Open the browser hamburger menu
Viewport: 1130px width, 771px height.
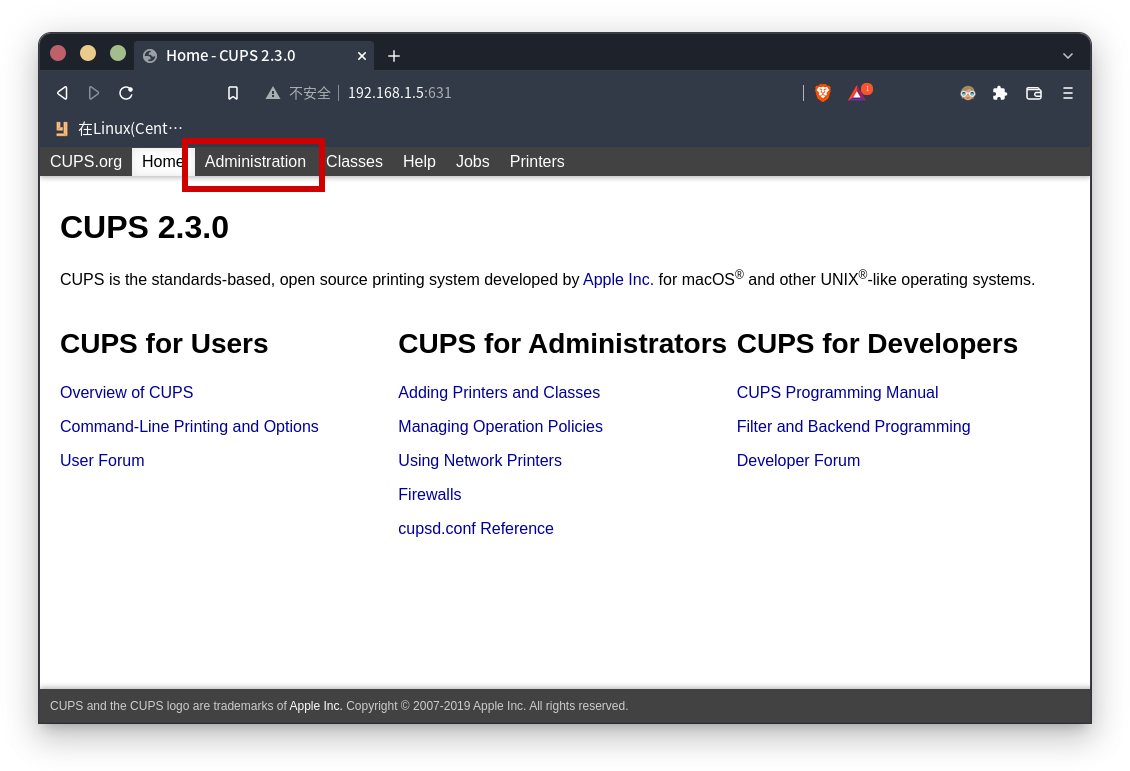pyautogui.click(x=1067, y=93)
